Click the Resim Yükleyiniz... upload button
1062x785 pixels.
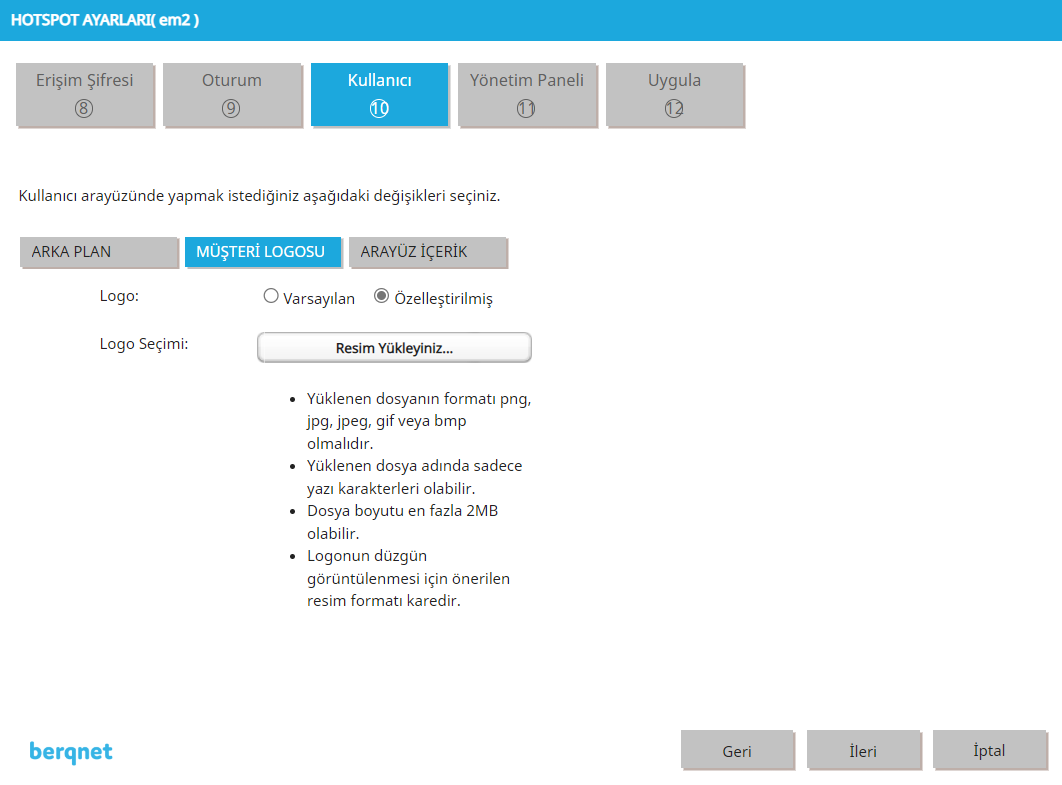pyautogui.click(x=394, y=347)
